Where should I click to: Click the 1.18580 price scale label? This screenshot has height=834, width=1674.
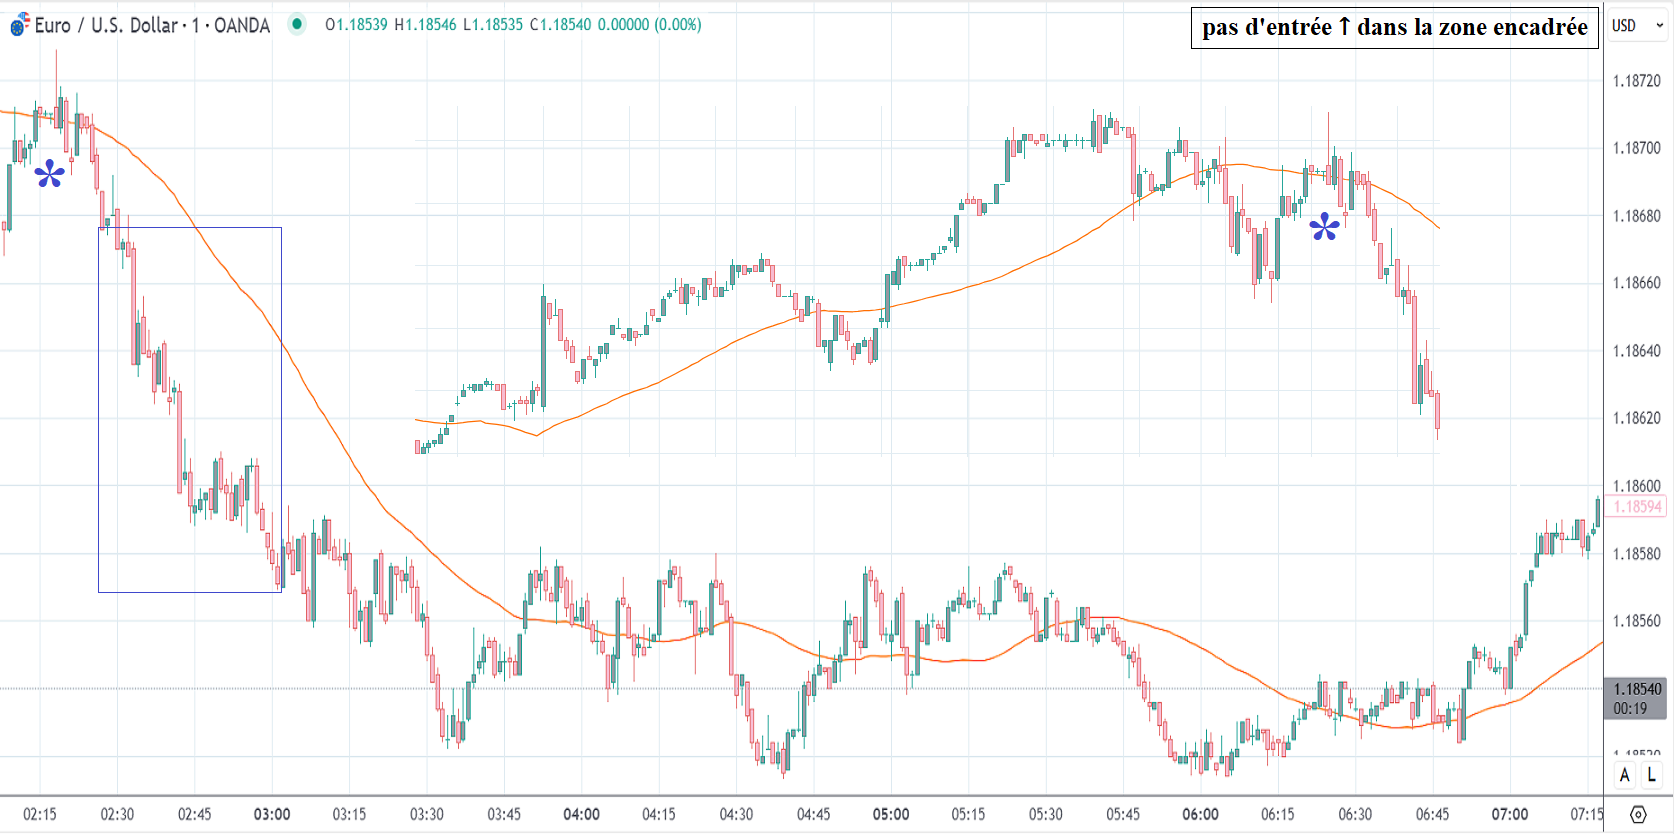pyautogui.click(x=1636, y=554)
